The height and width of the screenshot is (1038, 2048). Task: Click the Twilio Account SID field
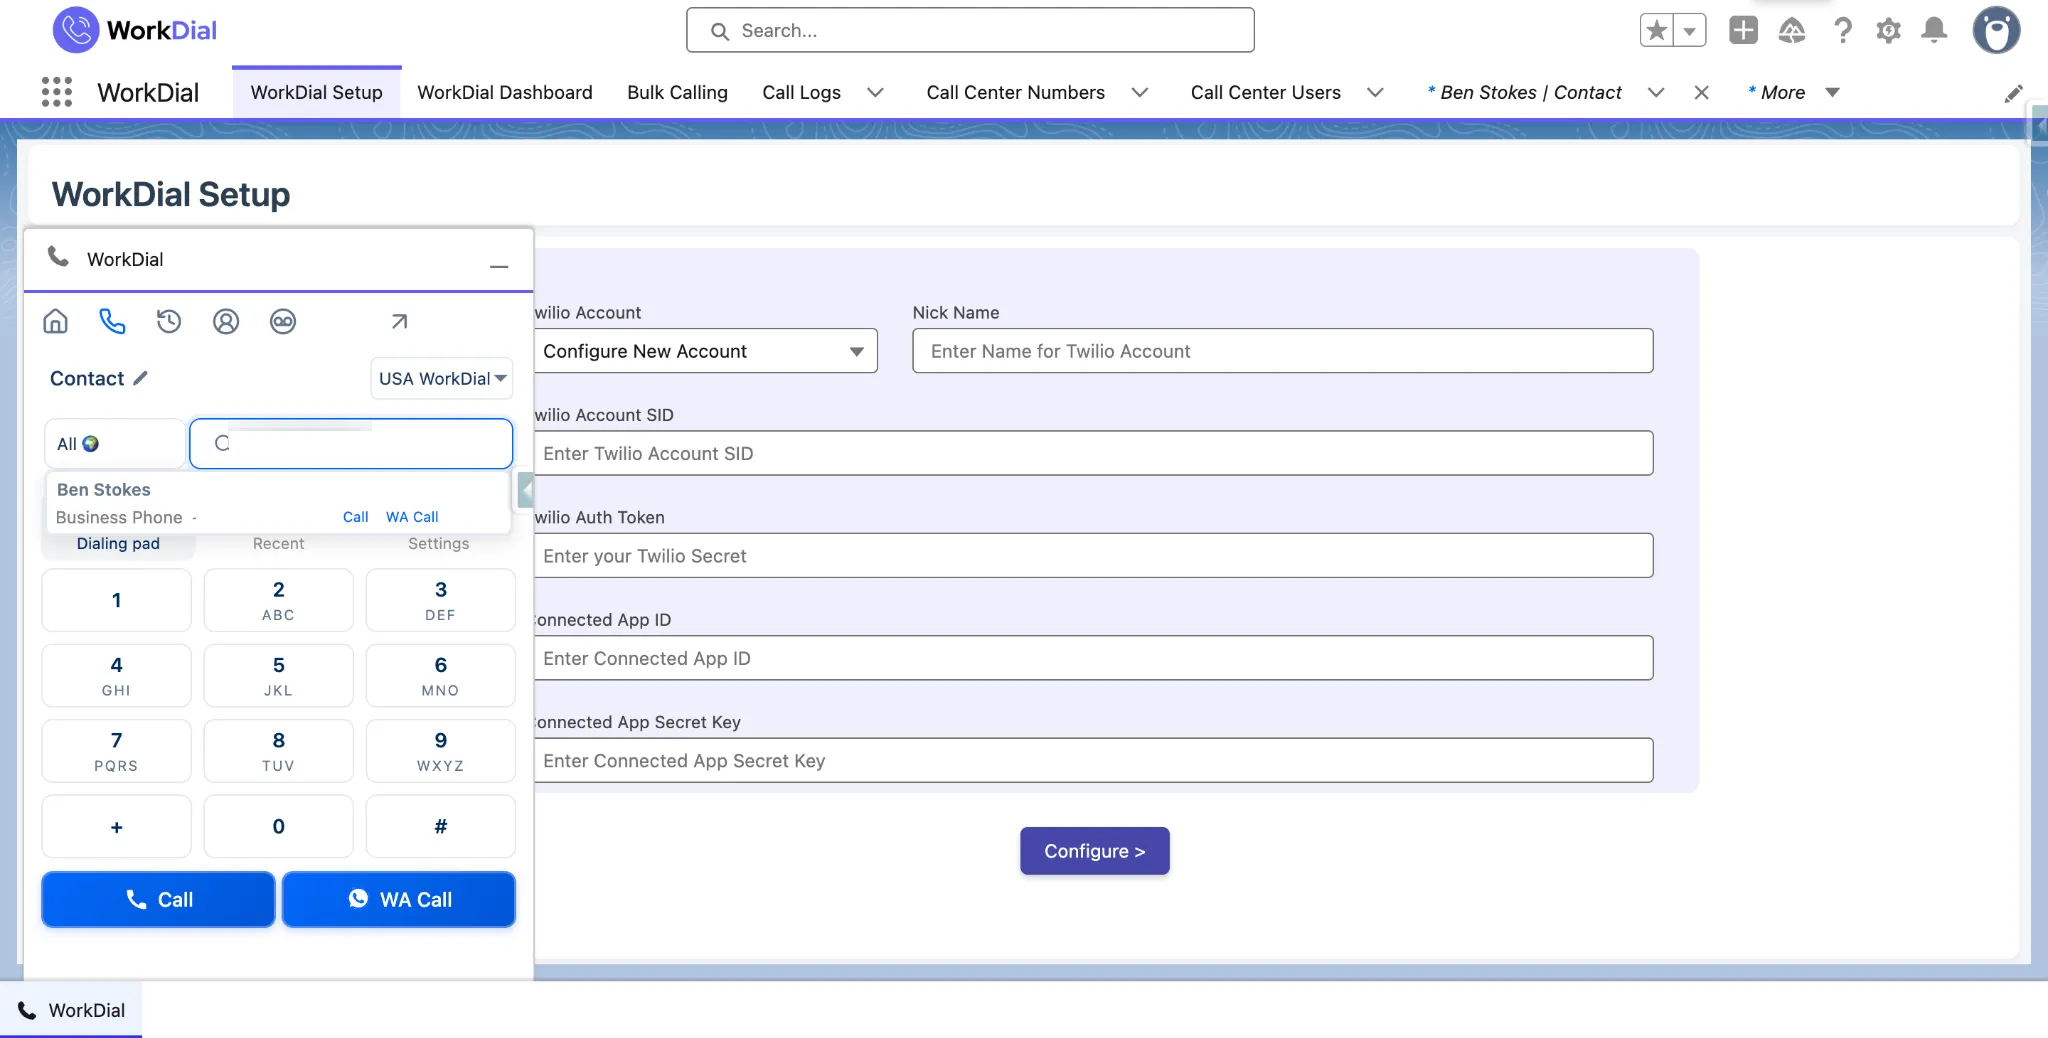coord(1093,453)
